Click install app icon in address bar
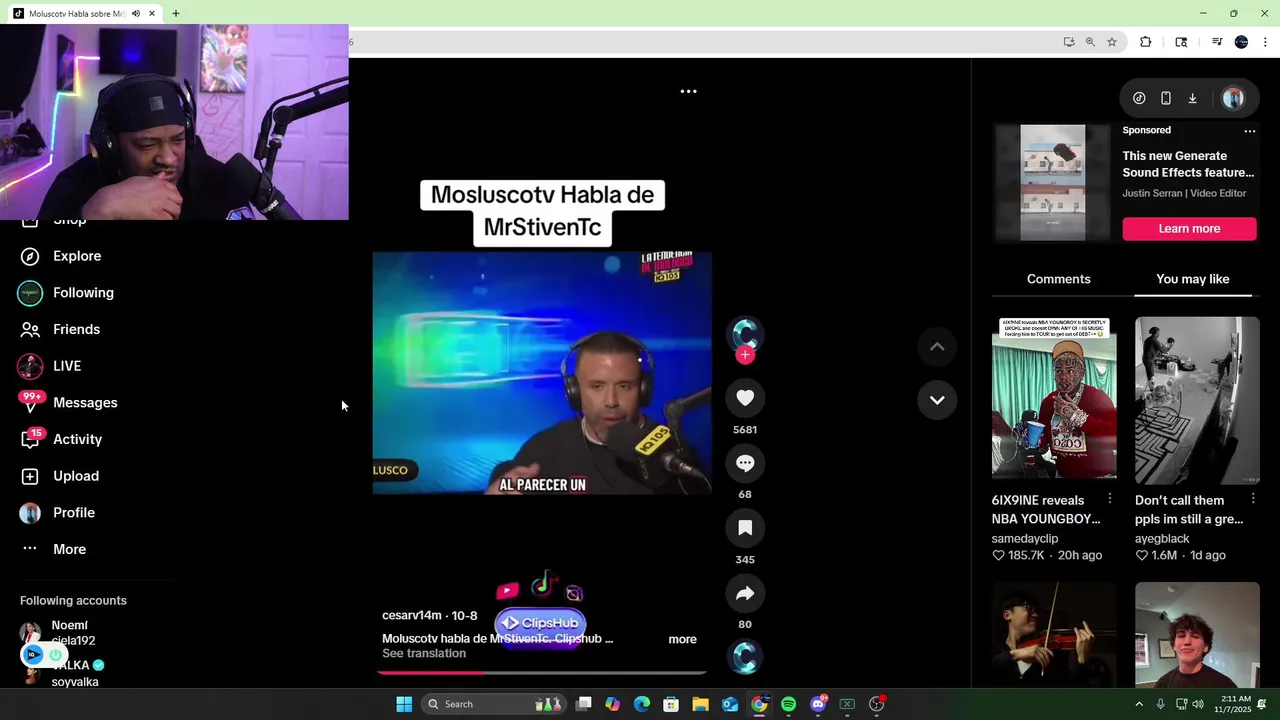The image size is (1280, 720). tap(1069, 42)
